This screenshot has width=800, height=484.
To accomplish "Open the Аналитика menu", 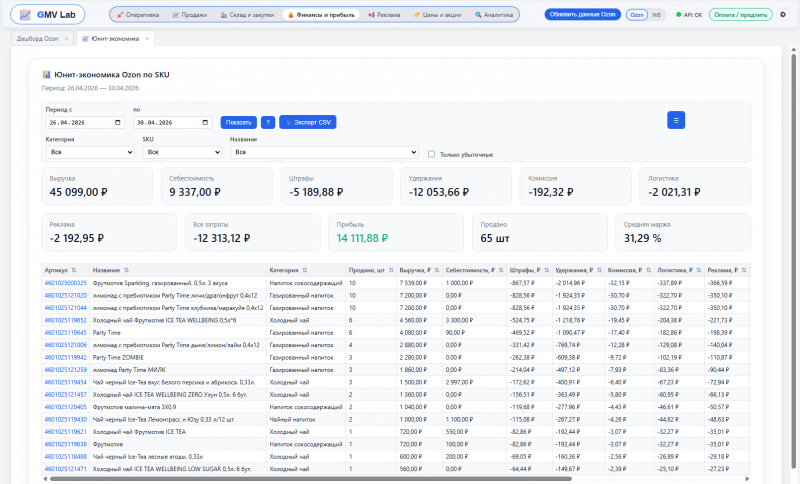I will point(494,15).
